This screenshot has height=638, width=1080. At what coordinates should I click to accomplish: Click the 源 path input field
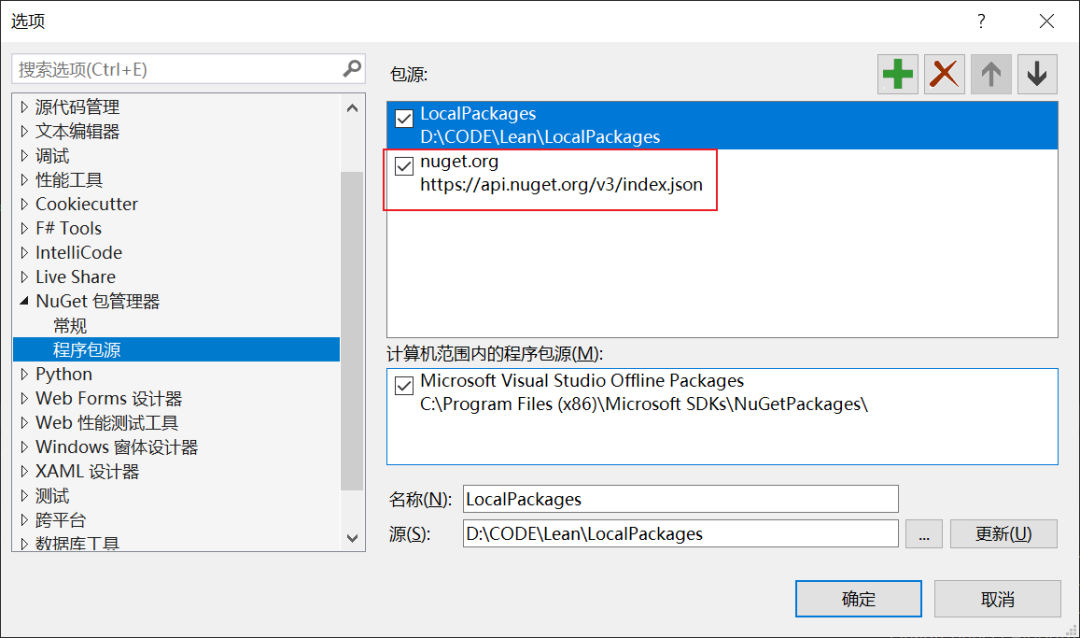[681, 534]
